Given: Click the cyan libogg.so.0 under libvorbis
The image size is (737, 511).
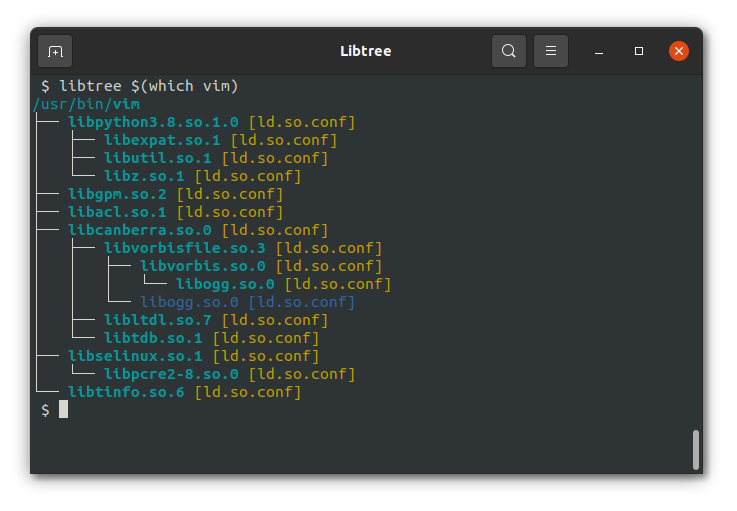Looking at the screenshot, I should point(225,284).
